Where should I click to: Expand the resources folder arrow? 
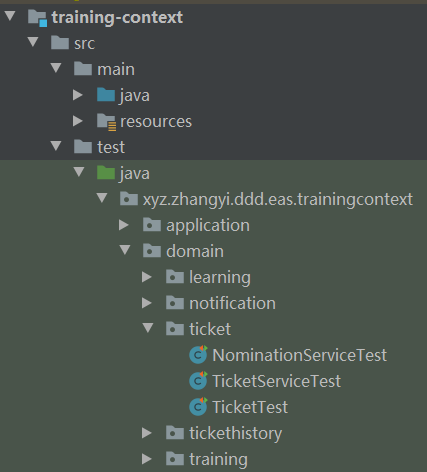click(x=78, y=121)
